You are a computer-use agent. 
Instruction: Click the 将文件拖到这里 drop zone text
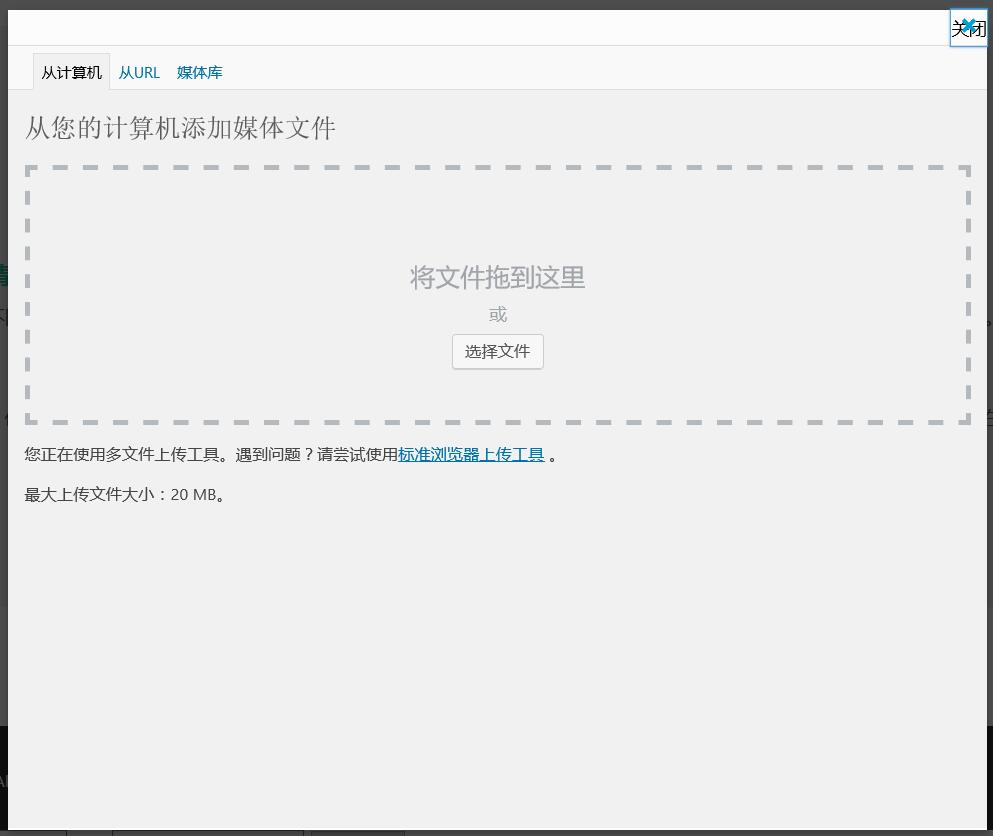click(x=497, y=278)
